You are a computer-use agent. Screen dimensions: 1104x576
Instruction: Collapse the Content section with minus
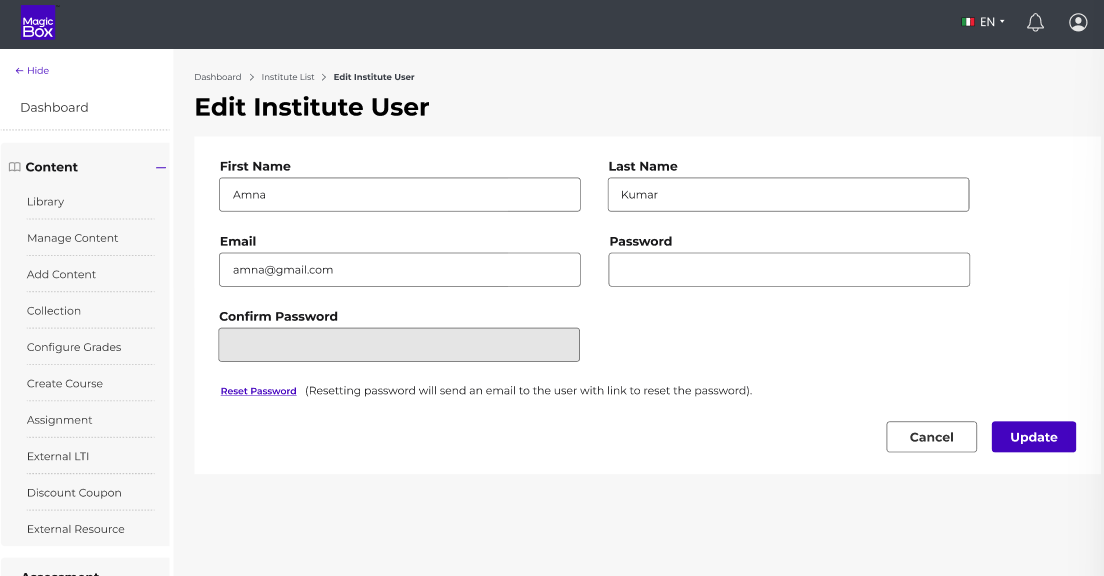click(x=161, y=168)
